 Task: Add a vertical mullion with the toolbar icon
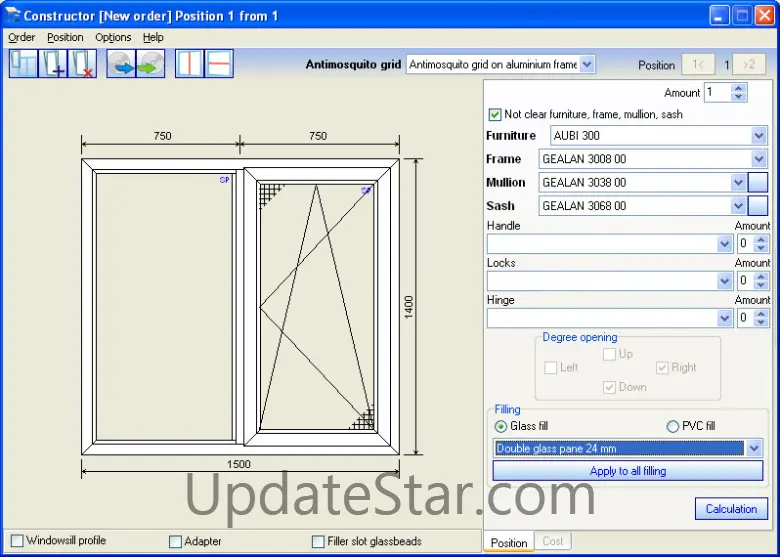[189, 64]
